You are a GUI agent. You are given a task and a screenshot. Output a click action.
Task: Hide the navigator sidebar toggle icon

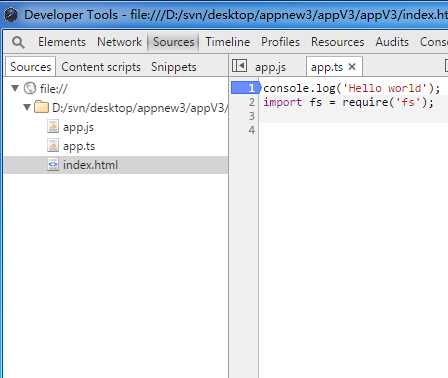point(239,66)
